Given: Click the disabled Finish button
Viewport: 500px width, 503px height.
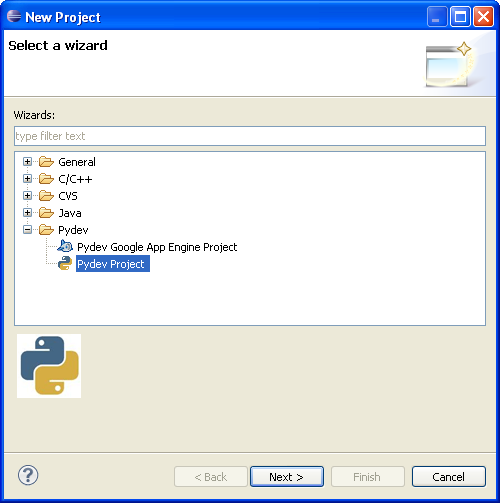Looking at the screenshot, I should coord(368,477).
